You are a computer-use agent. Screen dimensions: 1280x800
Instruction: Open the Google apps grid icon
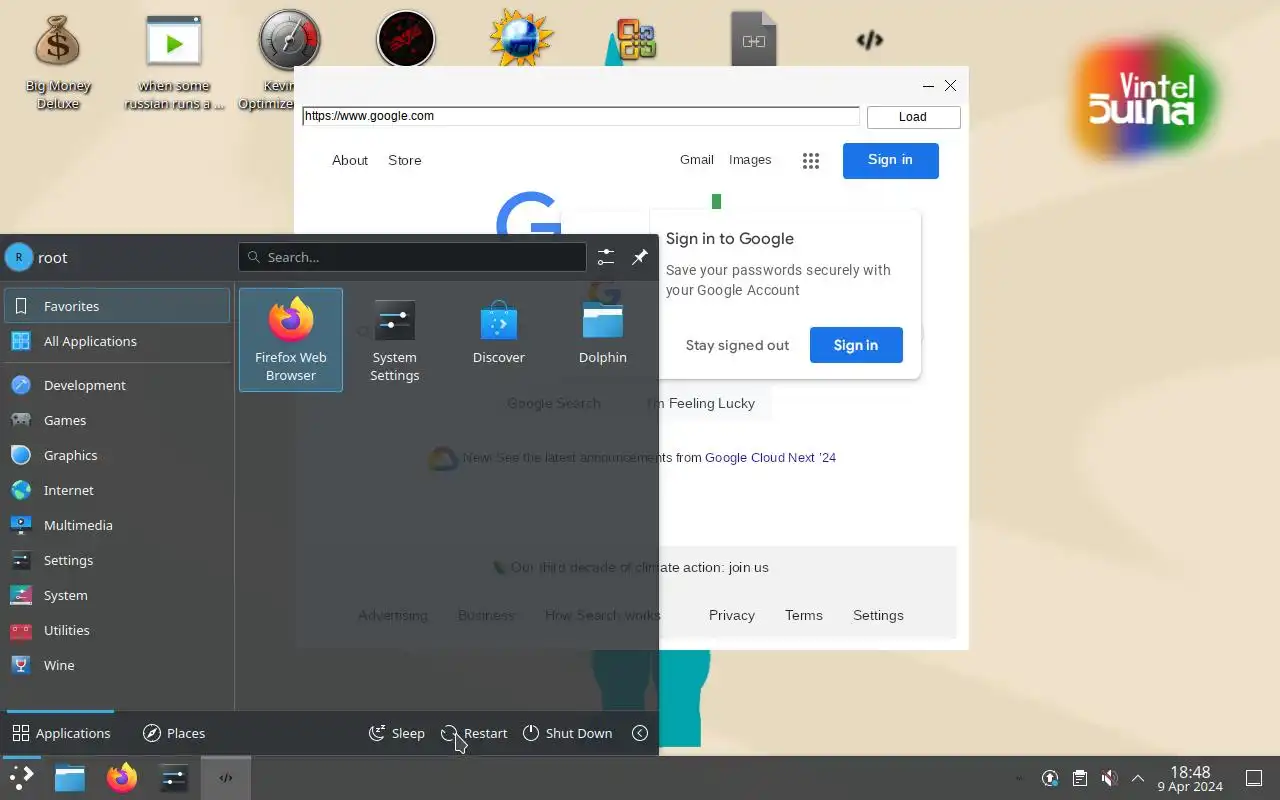(x=811, y=161)
